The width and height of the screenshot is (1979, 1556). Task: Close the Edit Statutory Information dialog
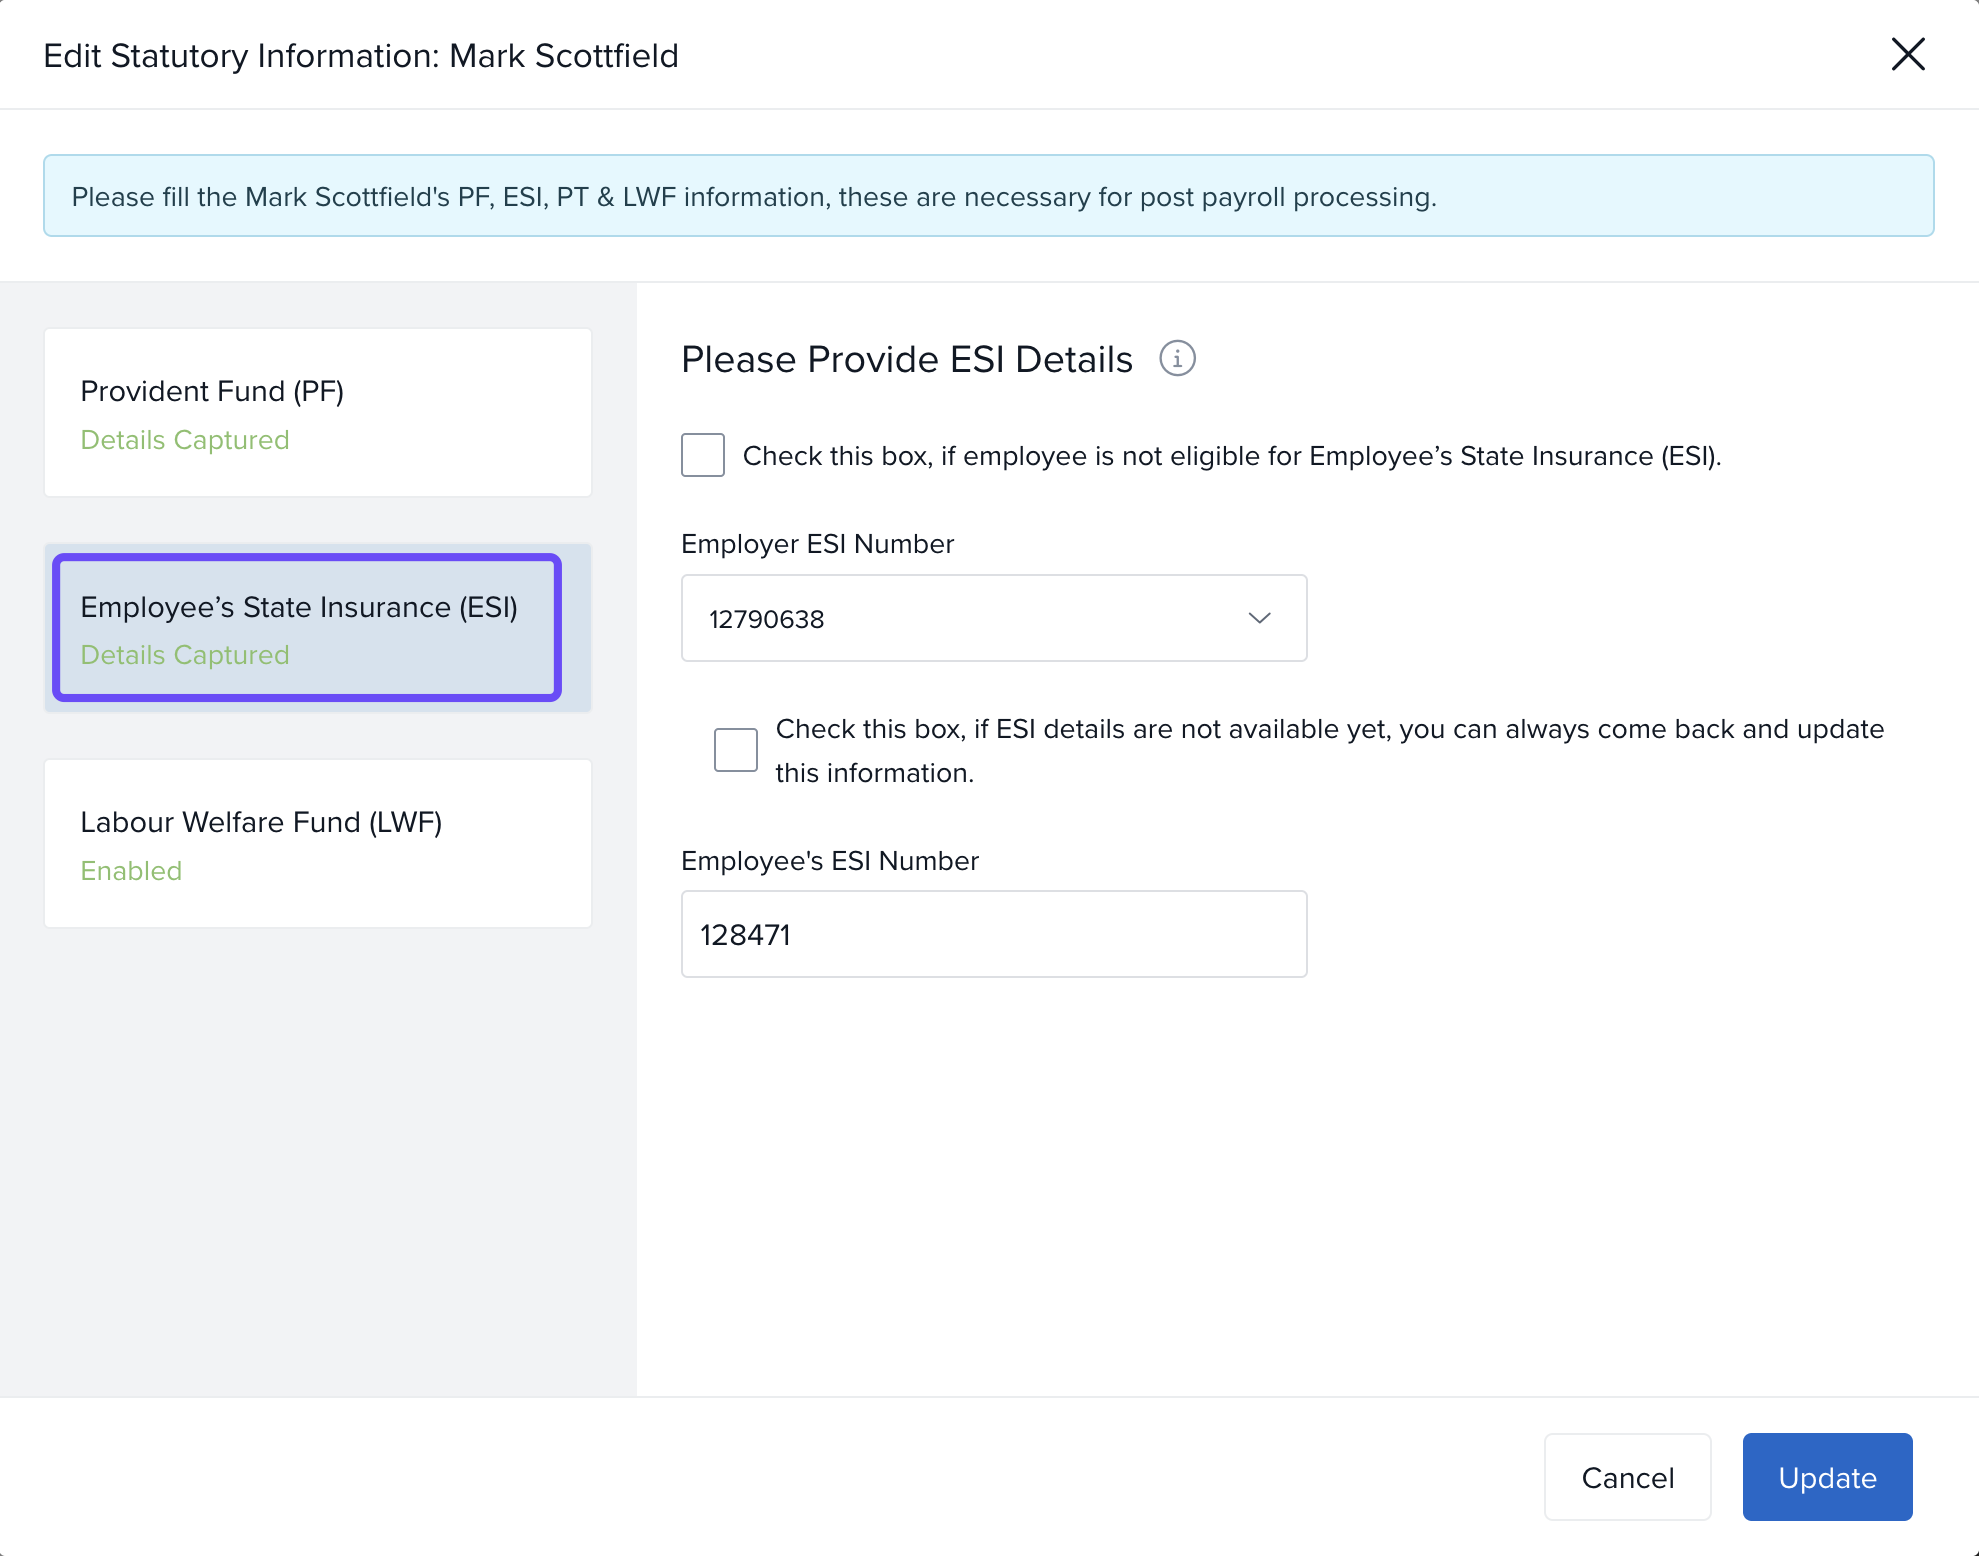pos(1907,54)
